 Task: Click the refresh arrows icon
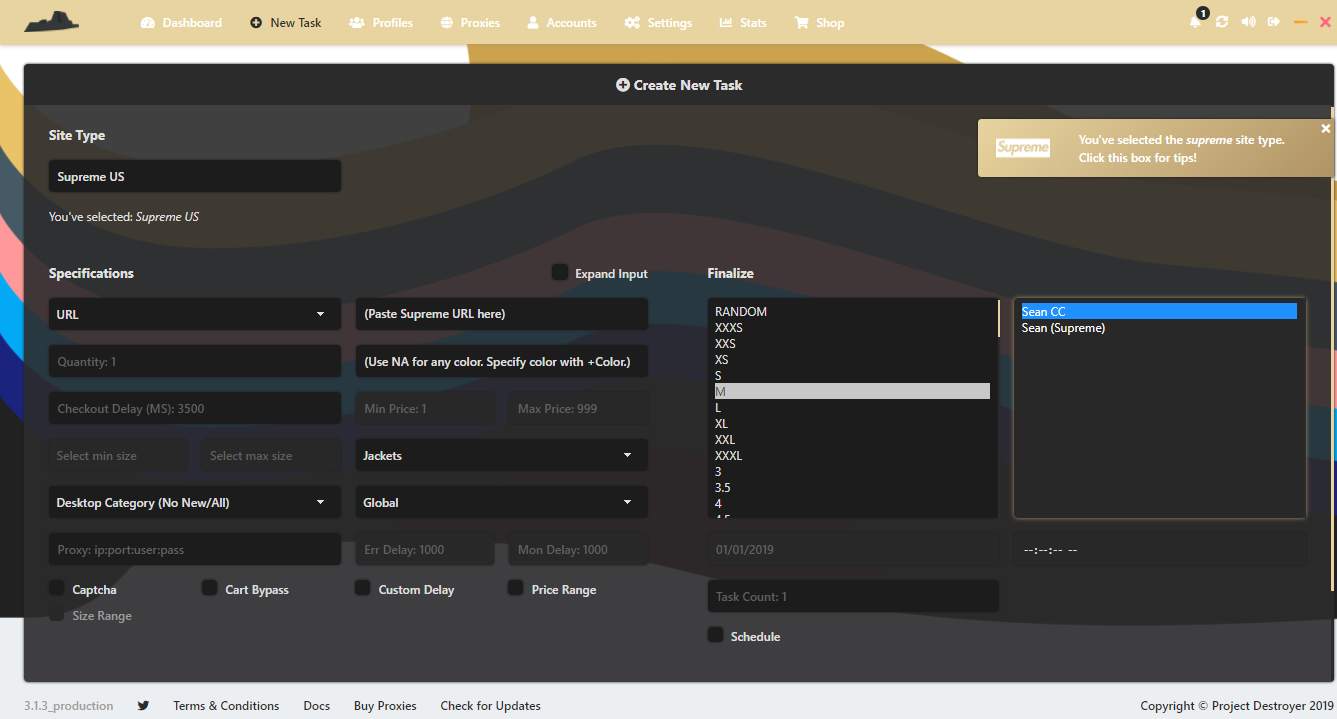click(x=1222, y=22)
